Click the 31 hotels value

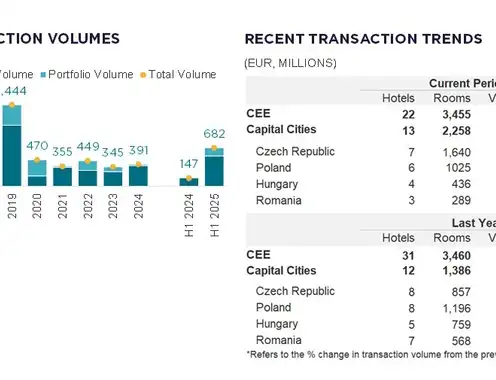(x=408, y=256)
